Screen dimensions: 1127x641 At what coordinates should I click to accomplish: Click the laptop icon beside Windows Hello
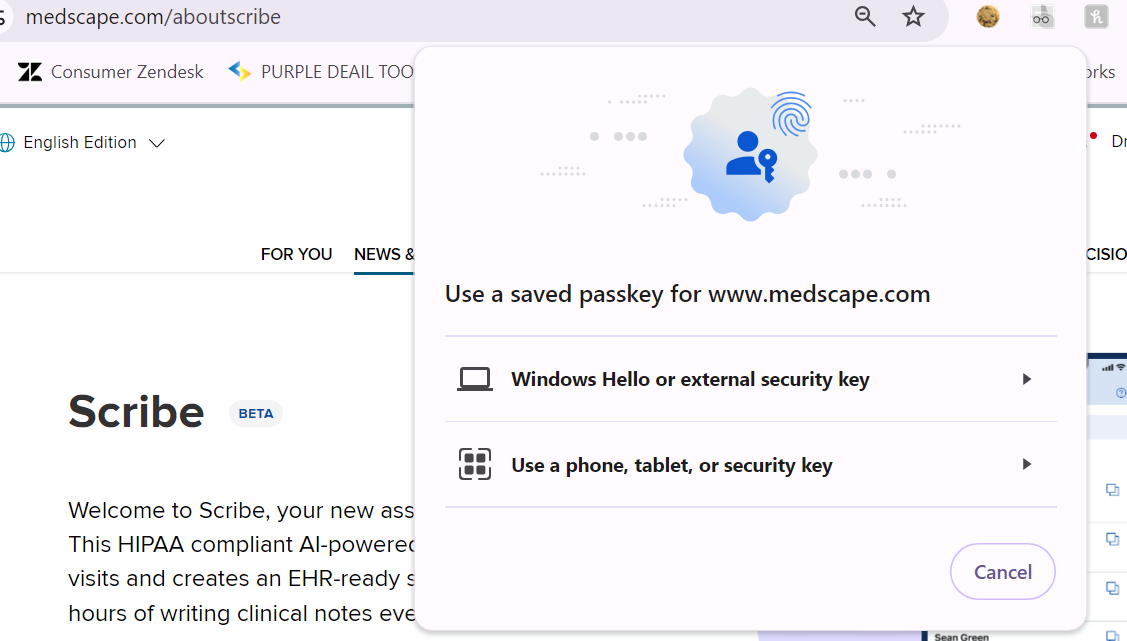(475, 379)
